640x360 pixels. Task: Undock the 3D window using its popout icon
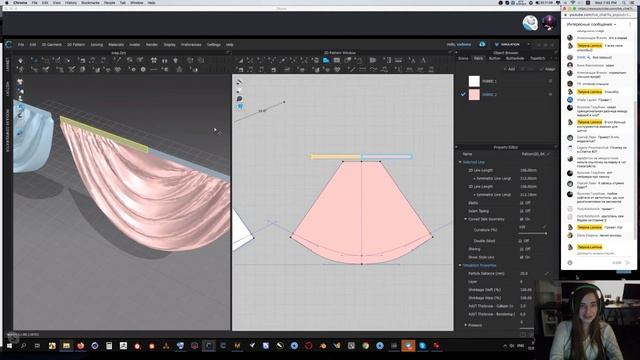pos(227,53)
